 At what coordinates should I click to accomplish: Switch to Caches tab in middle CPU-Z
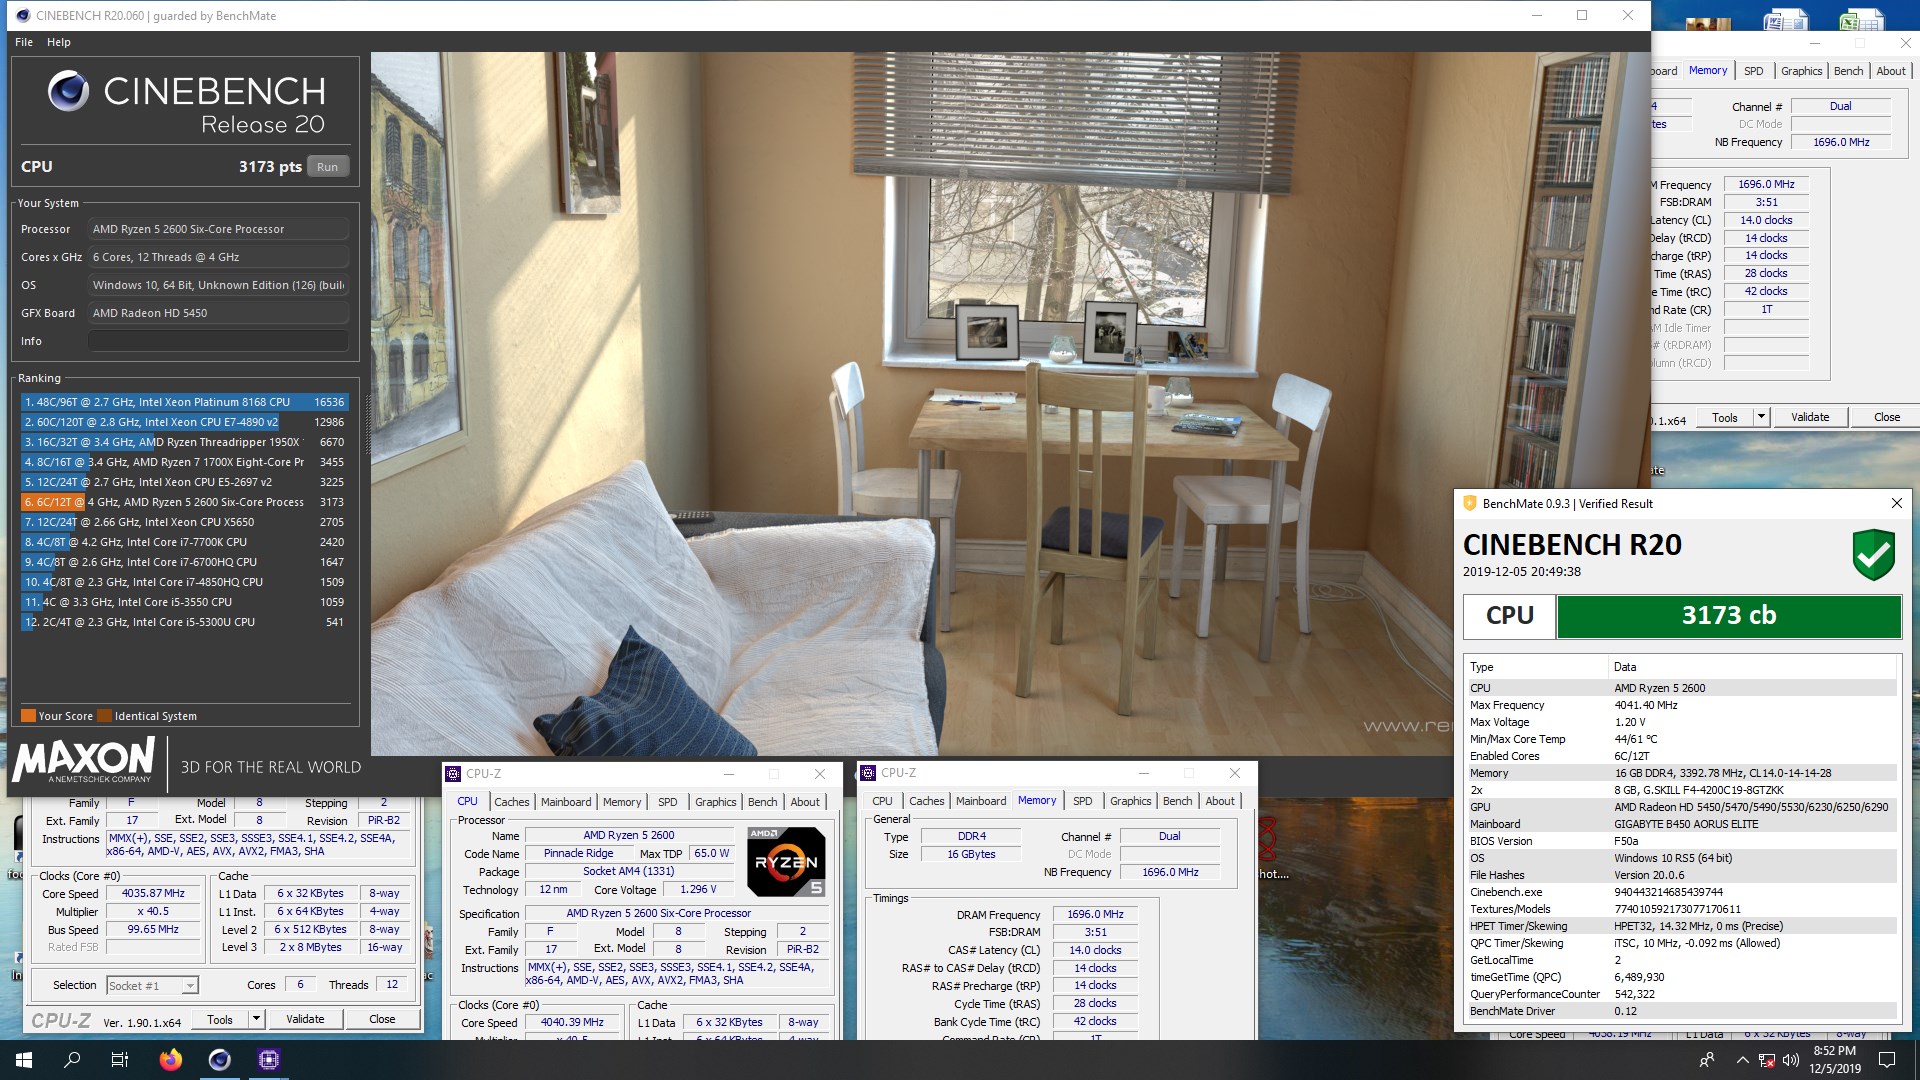pyautogui.click(x=512, y=802)
